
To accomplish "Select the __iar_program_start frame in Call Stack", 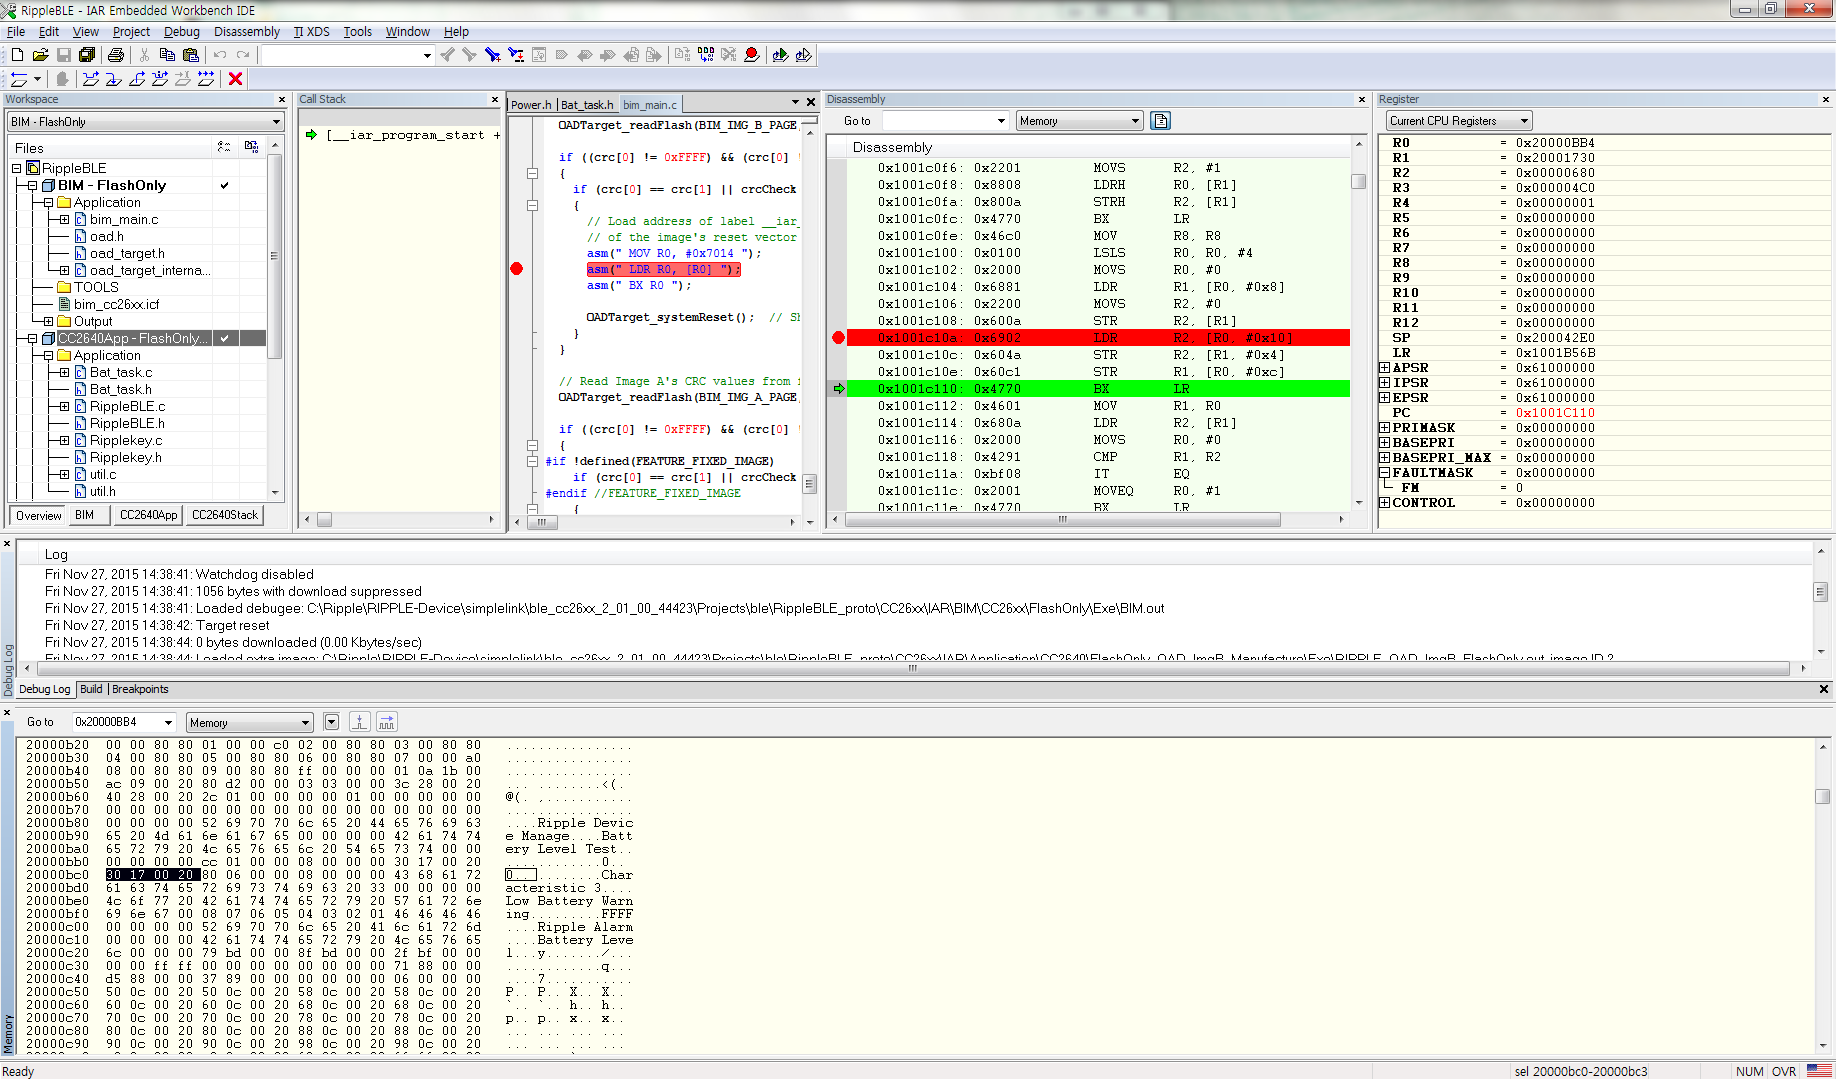I will [x=400, y=134].
